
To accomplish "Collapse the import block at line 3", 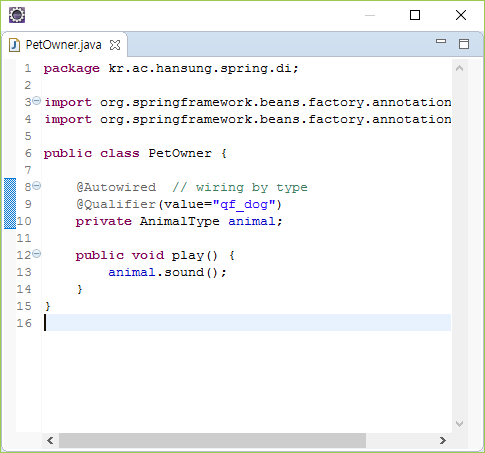I will point(37,100).
